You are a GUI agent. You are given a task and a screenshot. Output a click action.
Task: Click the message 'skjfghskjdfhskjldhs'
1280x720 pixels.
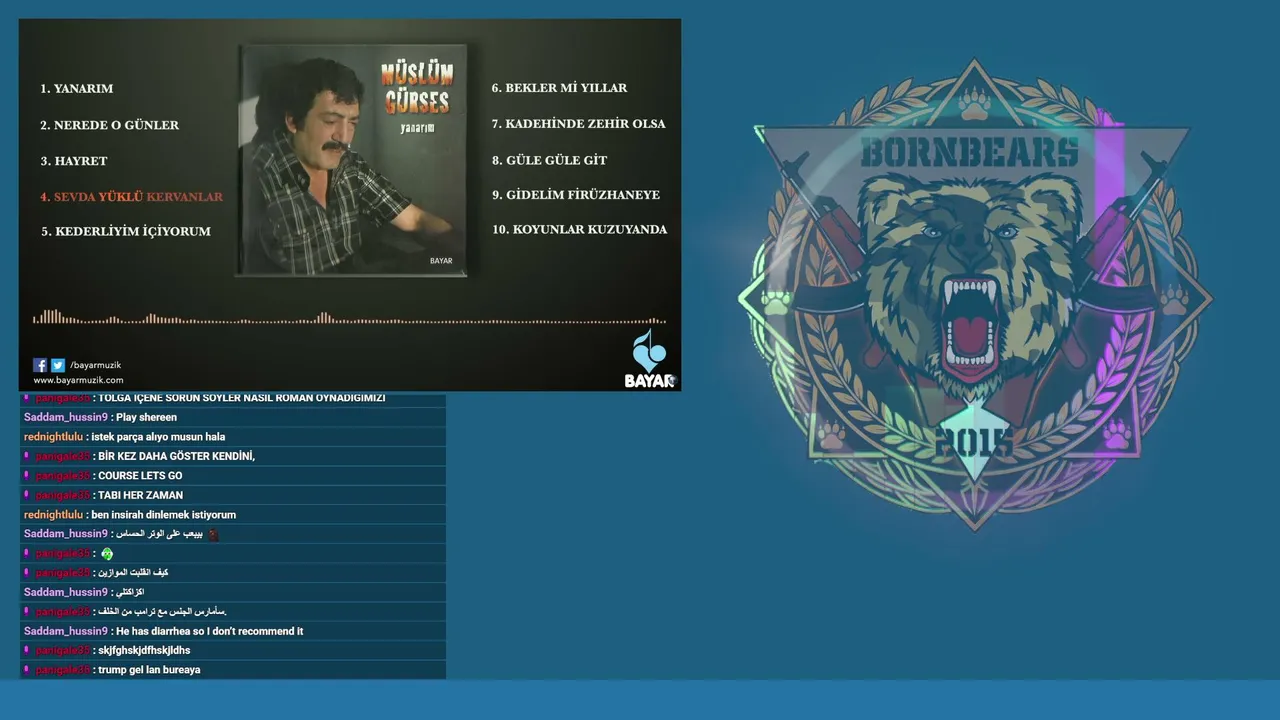(144, 651)
